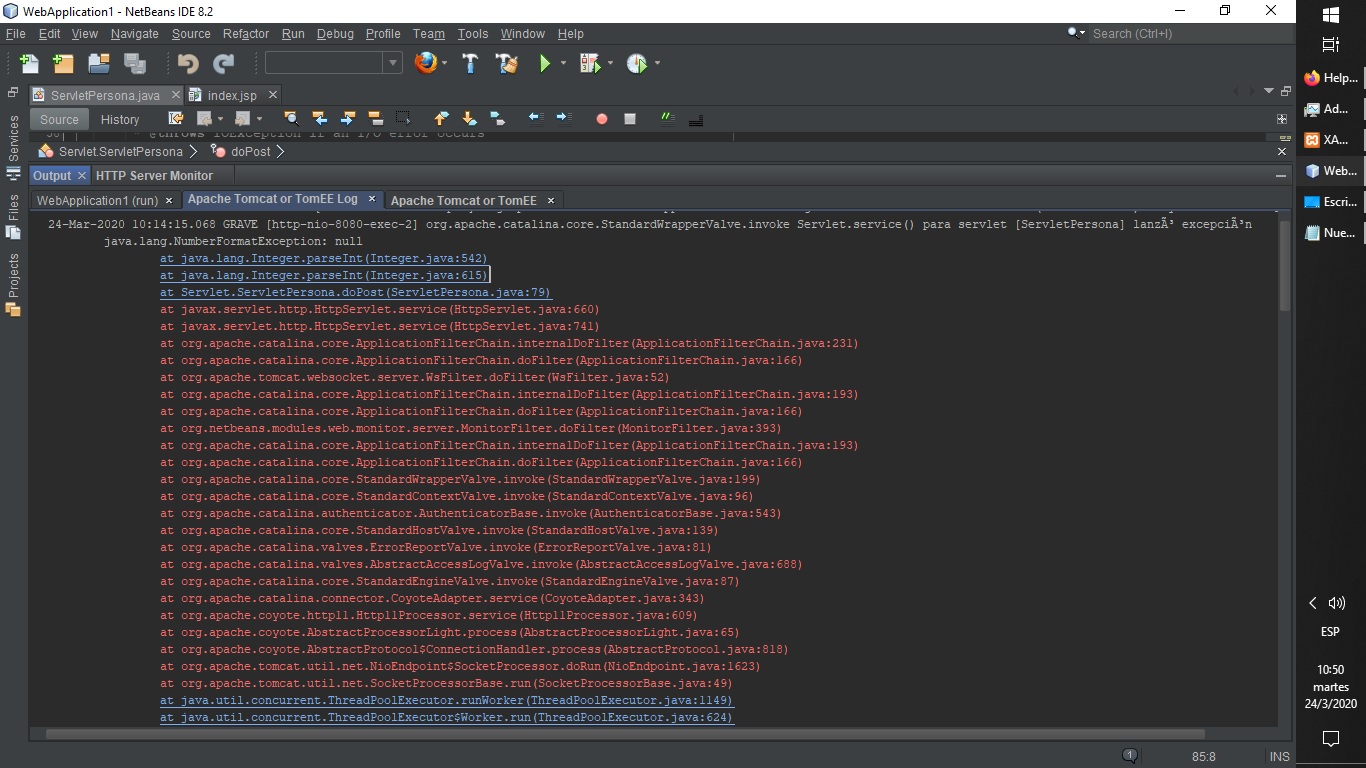Open the Debug menu
Screen dimensions: 1366x768
coord(335,33)
